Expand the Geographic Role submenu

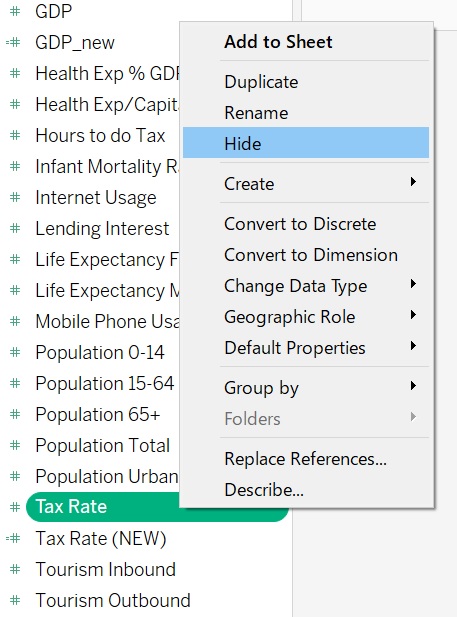coord(306,317)
